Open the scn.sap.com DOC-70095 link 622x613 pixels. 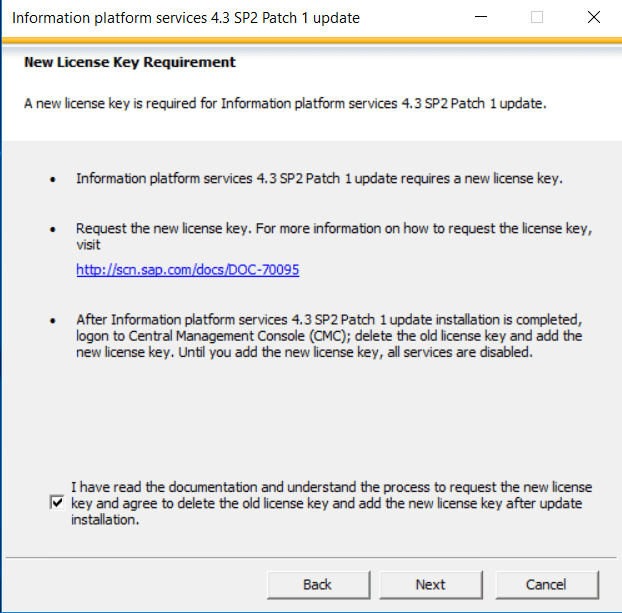(x=188, y=270)
